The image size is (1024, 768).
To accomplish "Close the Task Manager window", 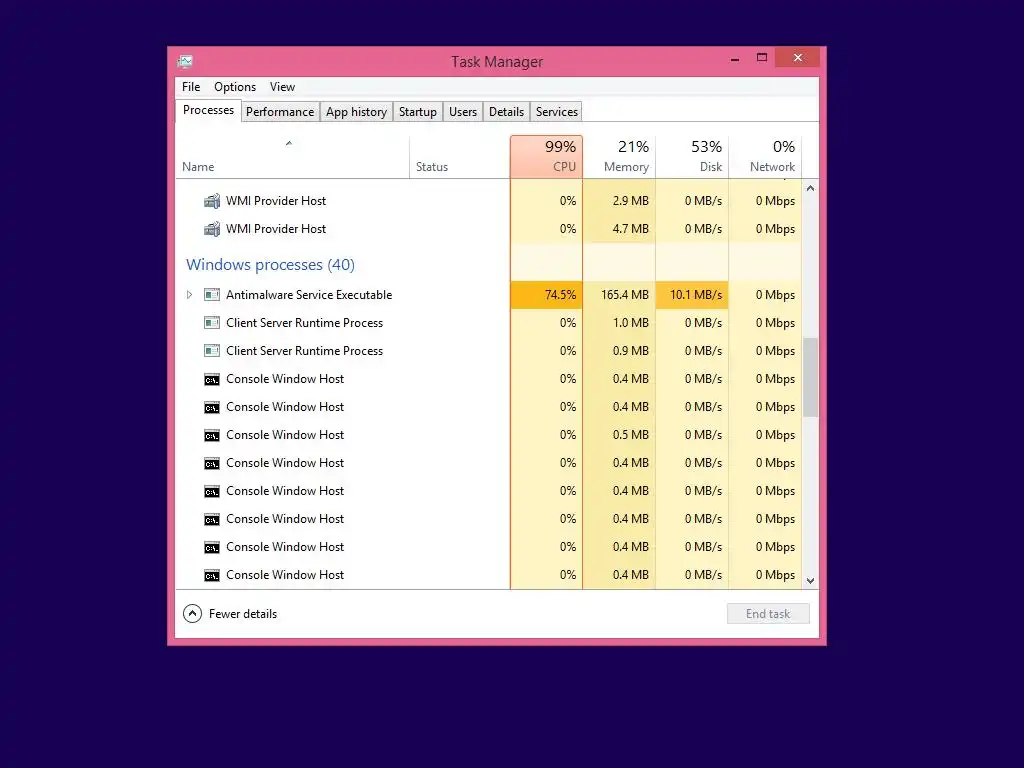I will pos(797,58).
